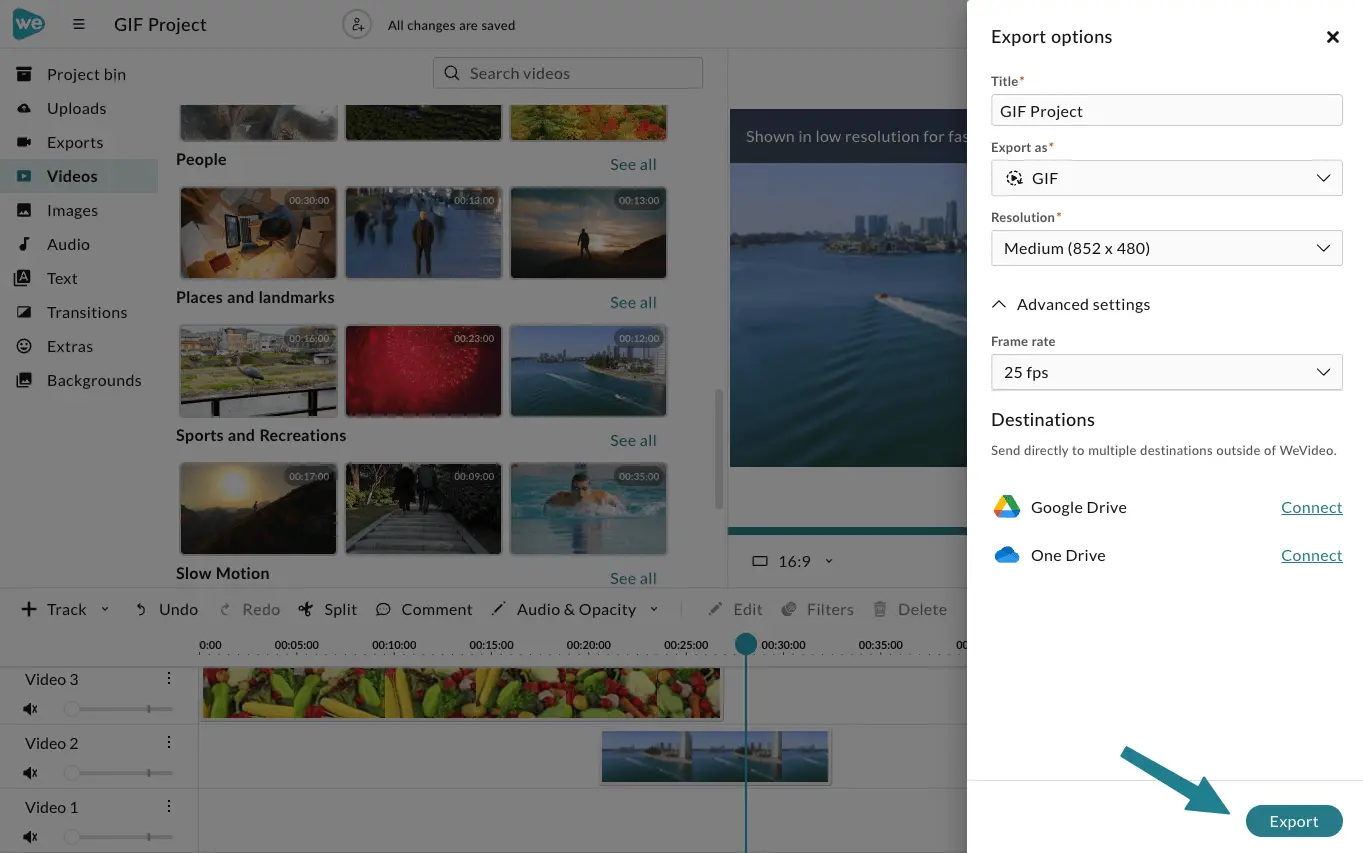Image resolution: width=1363 pixels, height=853 pixels.
Task: Click the Undo arrow icon
Action: (x=141, y=609)
